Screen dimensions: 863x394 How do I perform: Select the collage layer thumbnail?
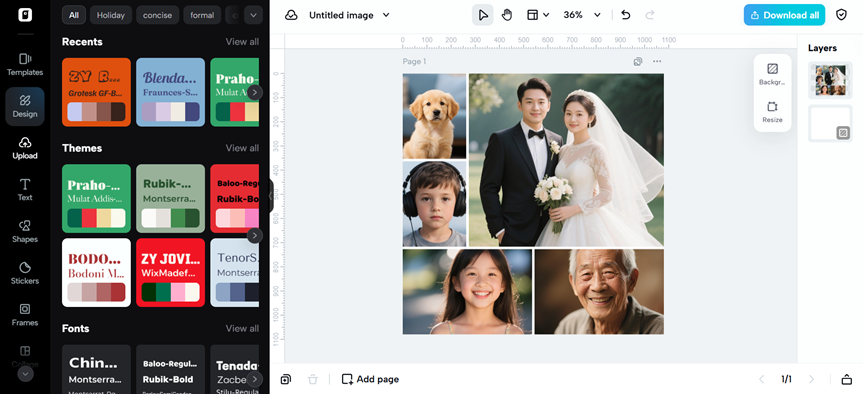[830, 80]
